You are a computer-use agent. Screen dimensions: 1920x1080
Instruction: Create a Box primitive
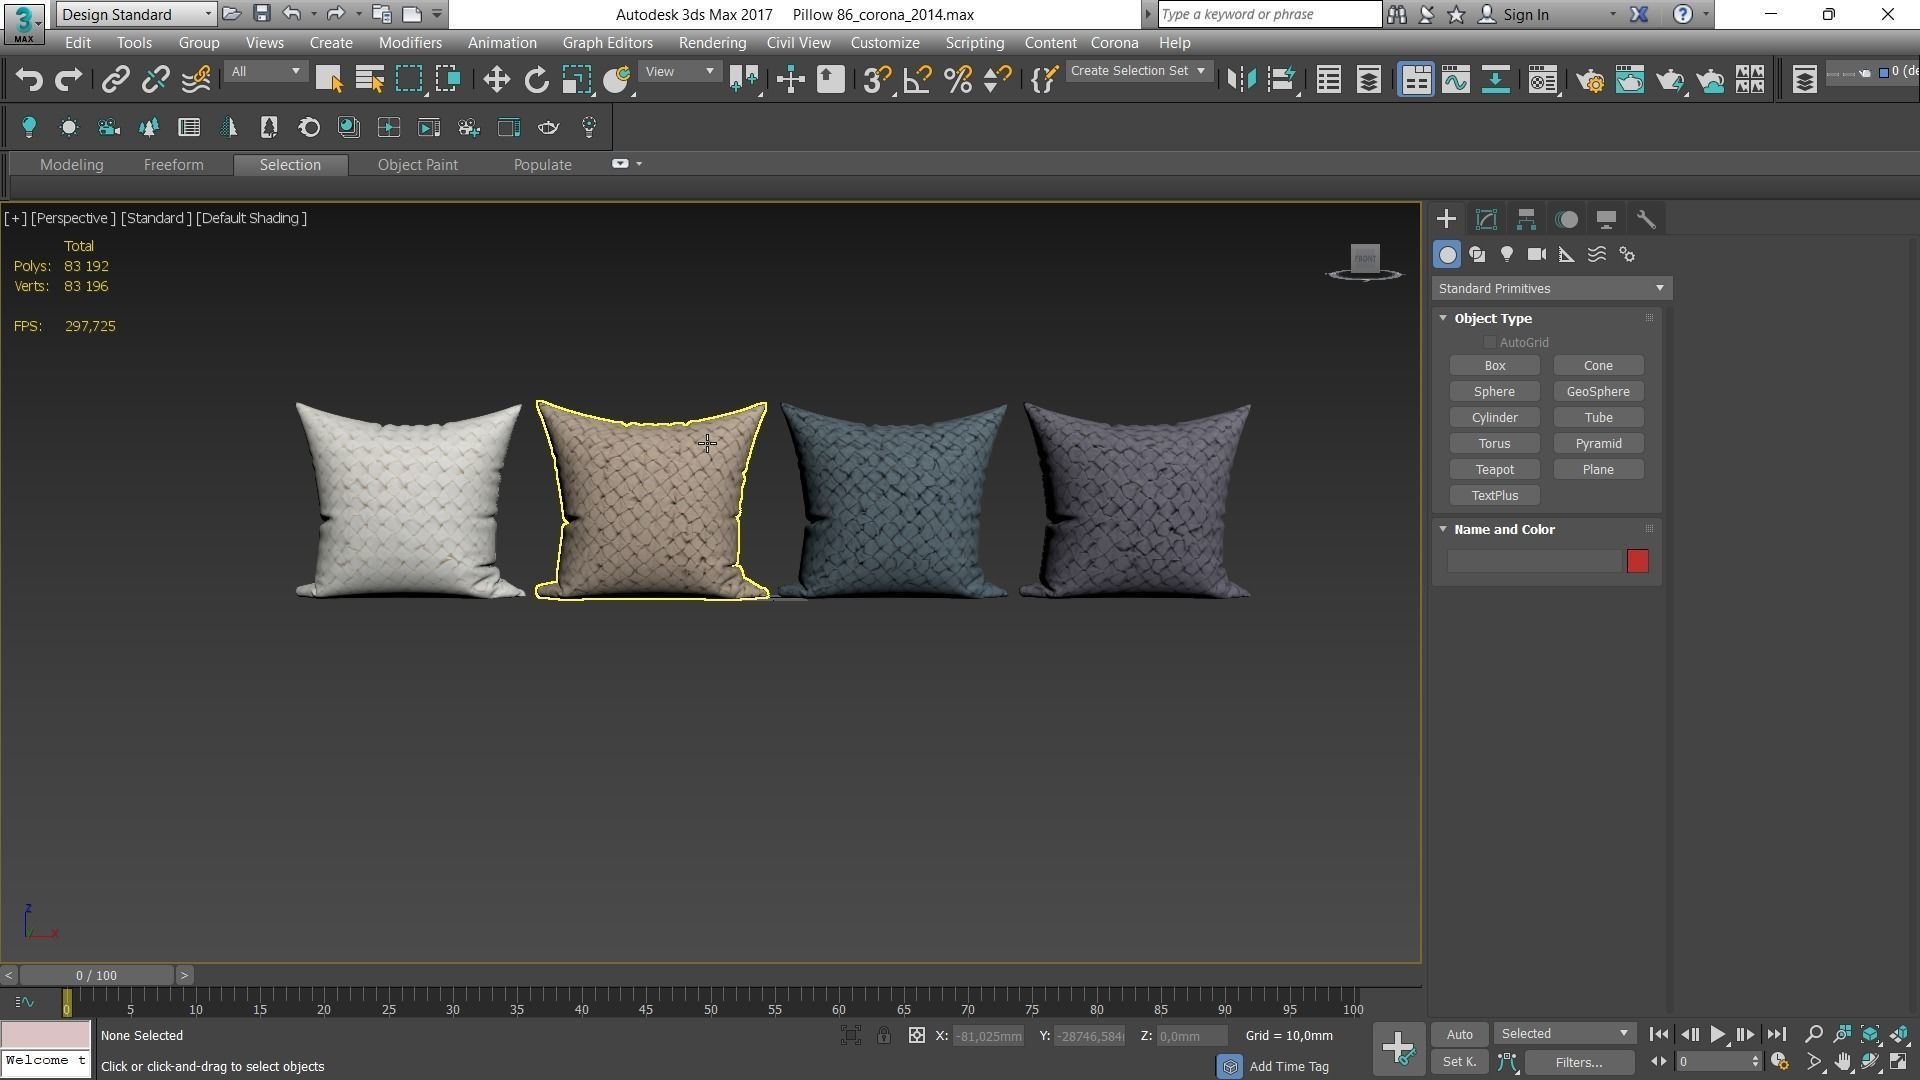point(1495,366)
